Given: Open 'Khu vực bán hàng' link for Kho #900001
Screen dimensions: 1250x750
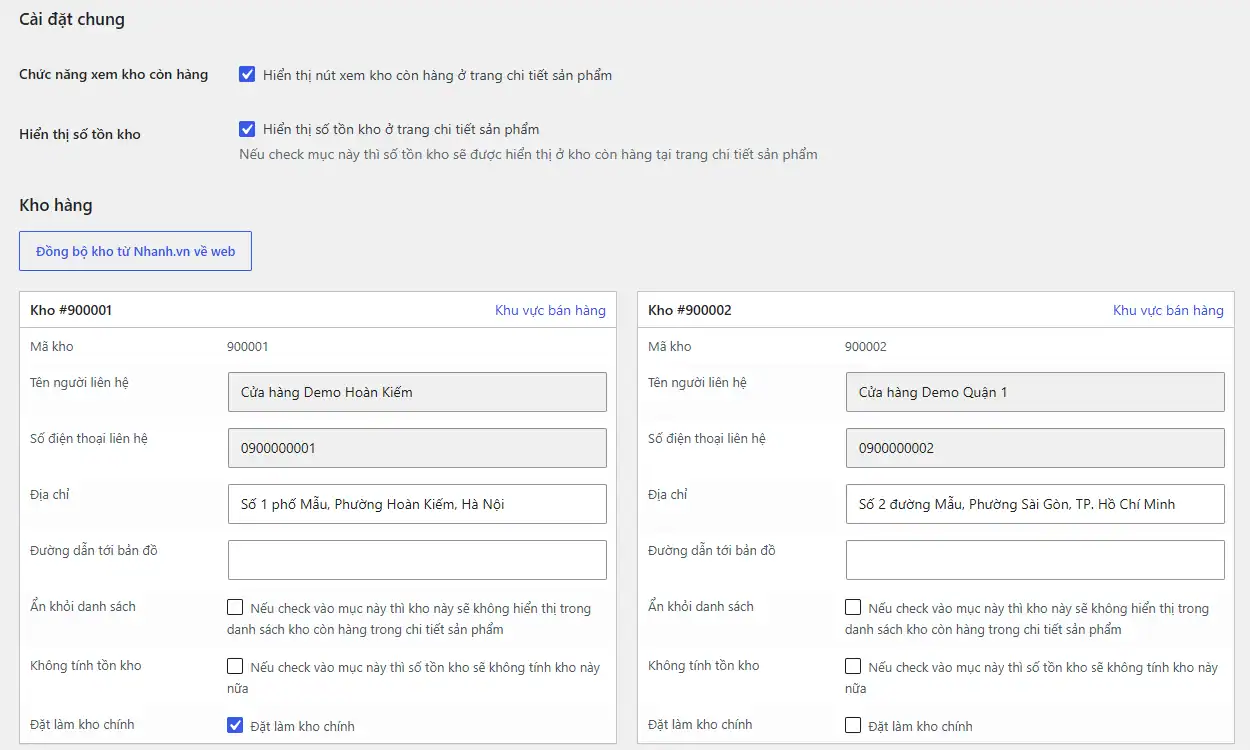Looking at the screenshot, I should 550,310.
